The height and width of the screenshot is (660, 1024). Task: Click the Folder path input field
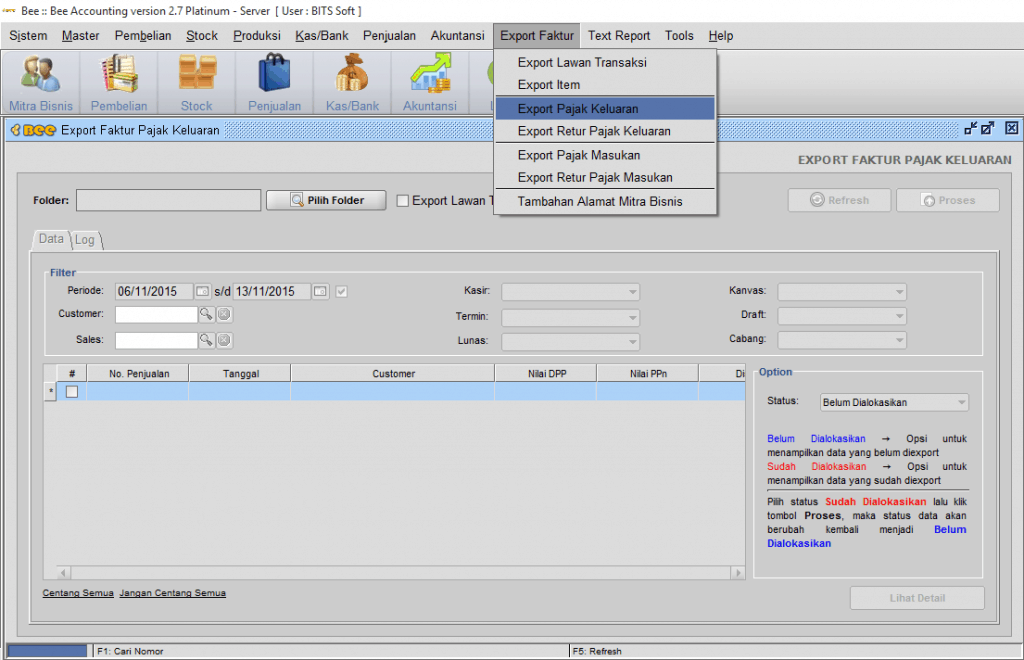[168, 200]
